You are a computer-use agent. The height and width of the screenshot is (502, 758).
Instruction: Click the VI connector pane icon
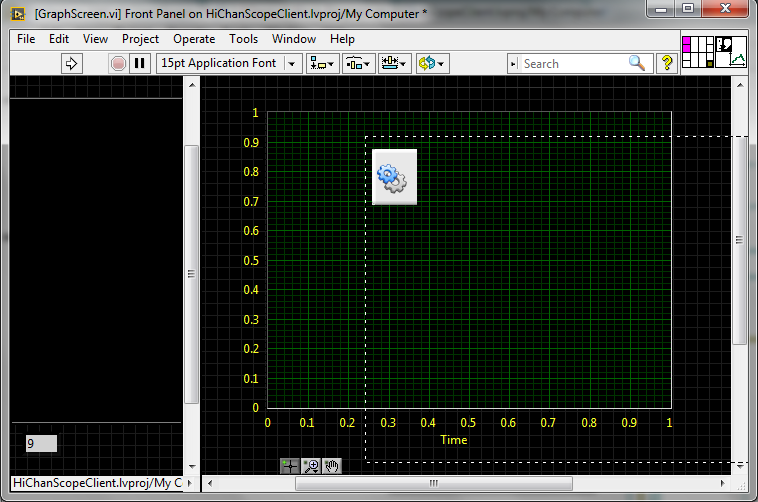[696, 51]
